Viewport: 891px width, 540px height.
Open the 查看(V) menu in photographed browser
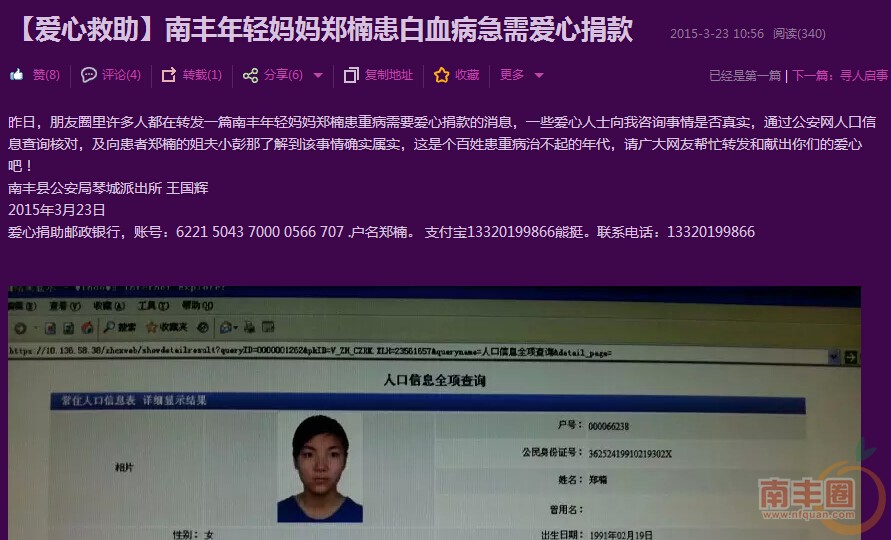coord(58,306)
